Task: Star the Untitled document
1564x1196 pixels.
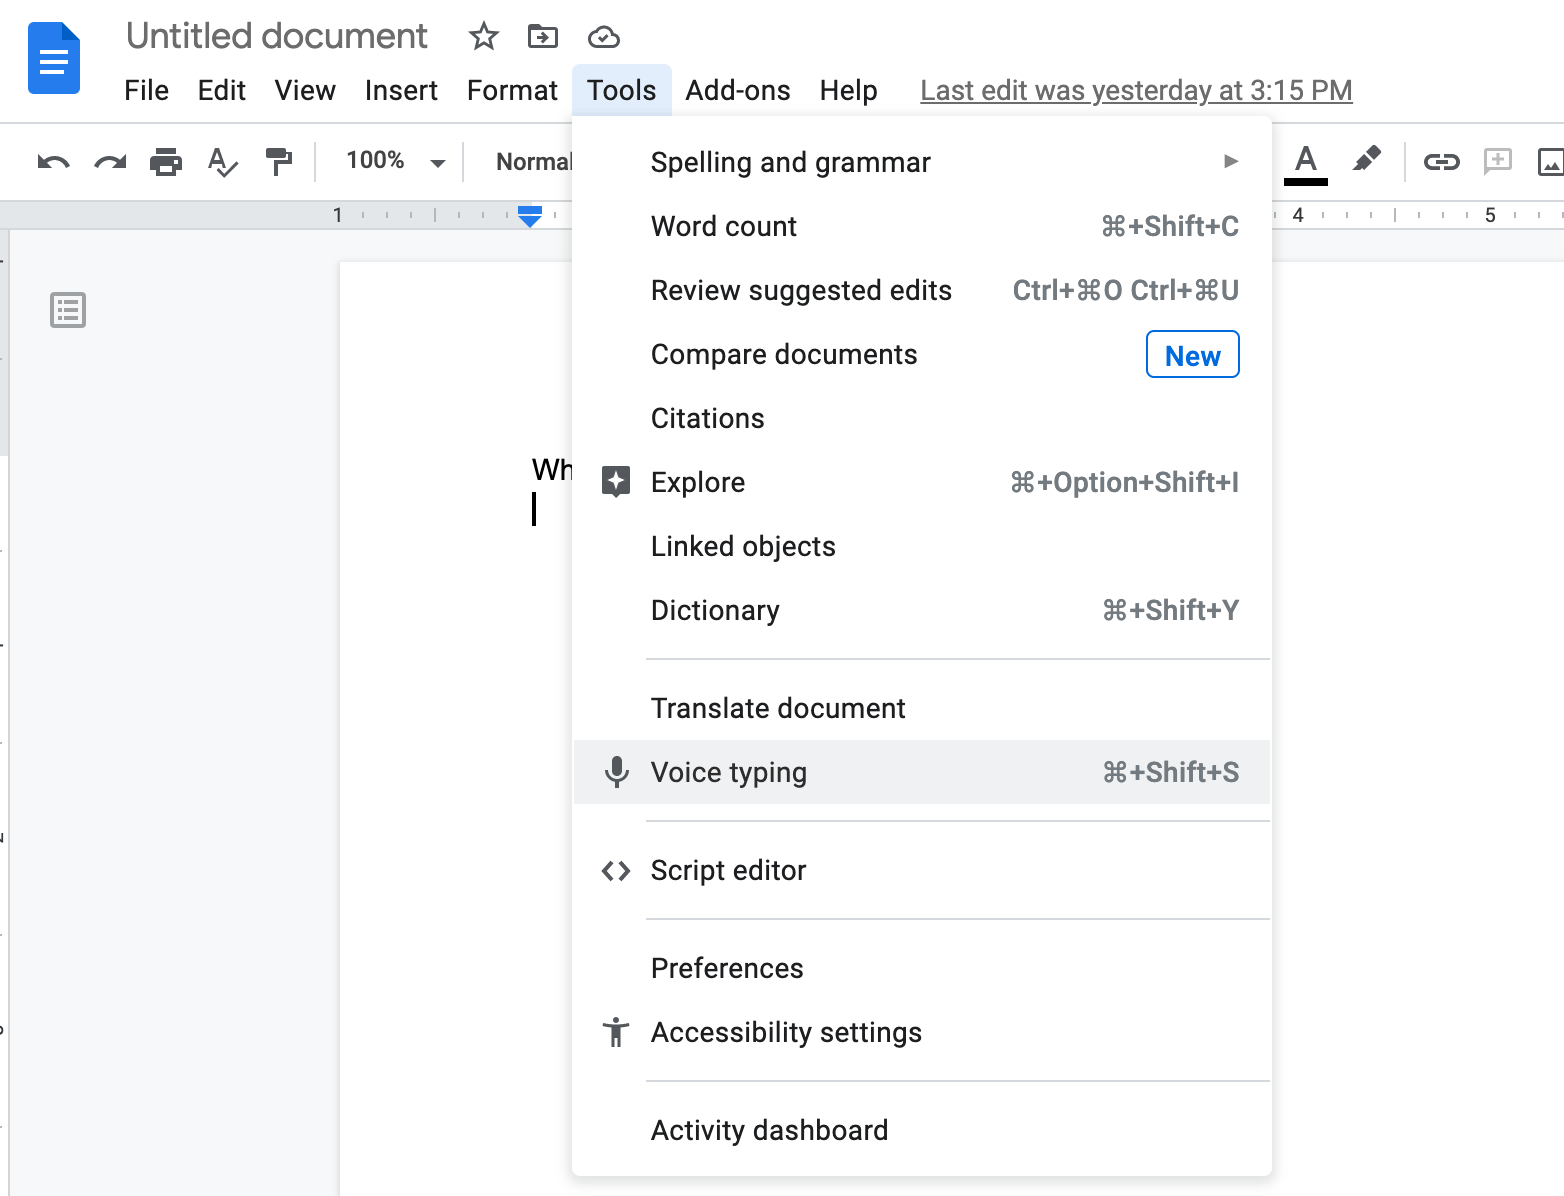Action: point(484,37)
